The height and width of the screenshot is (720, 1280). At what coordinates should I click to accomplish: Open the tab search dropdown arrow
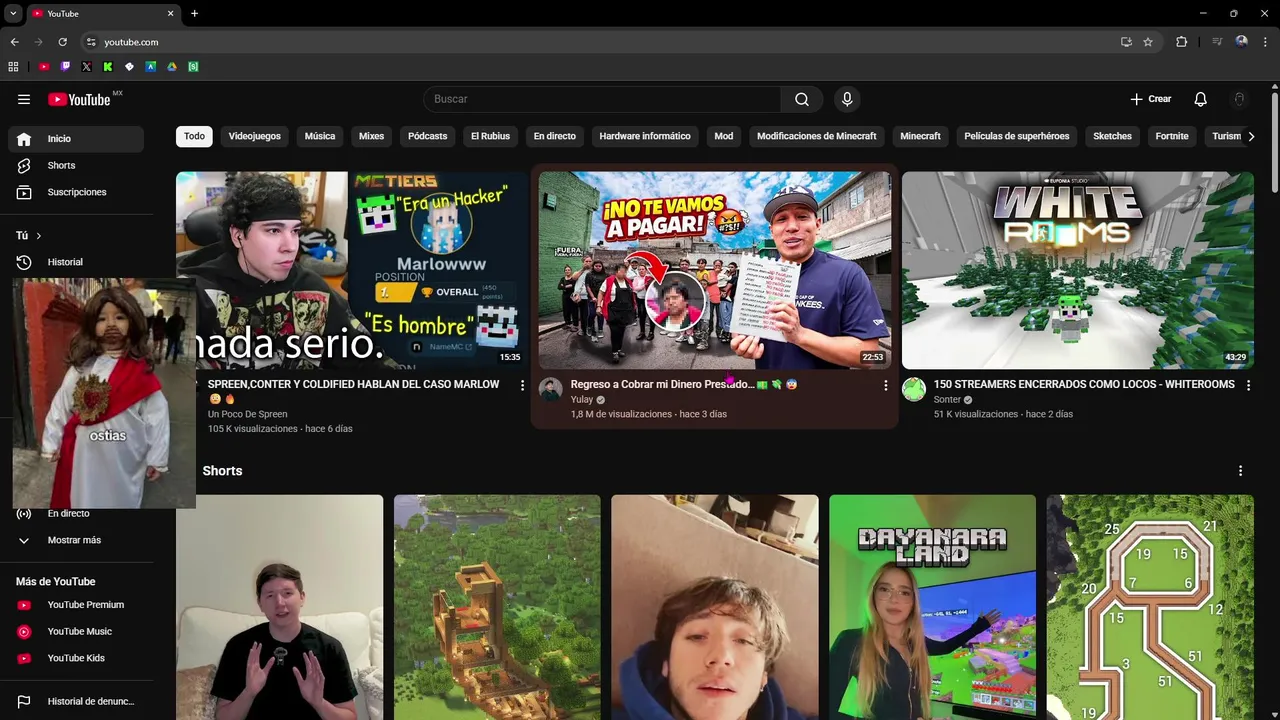13,14
